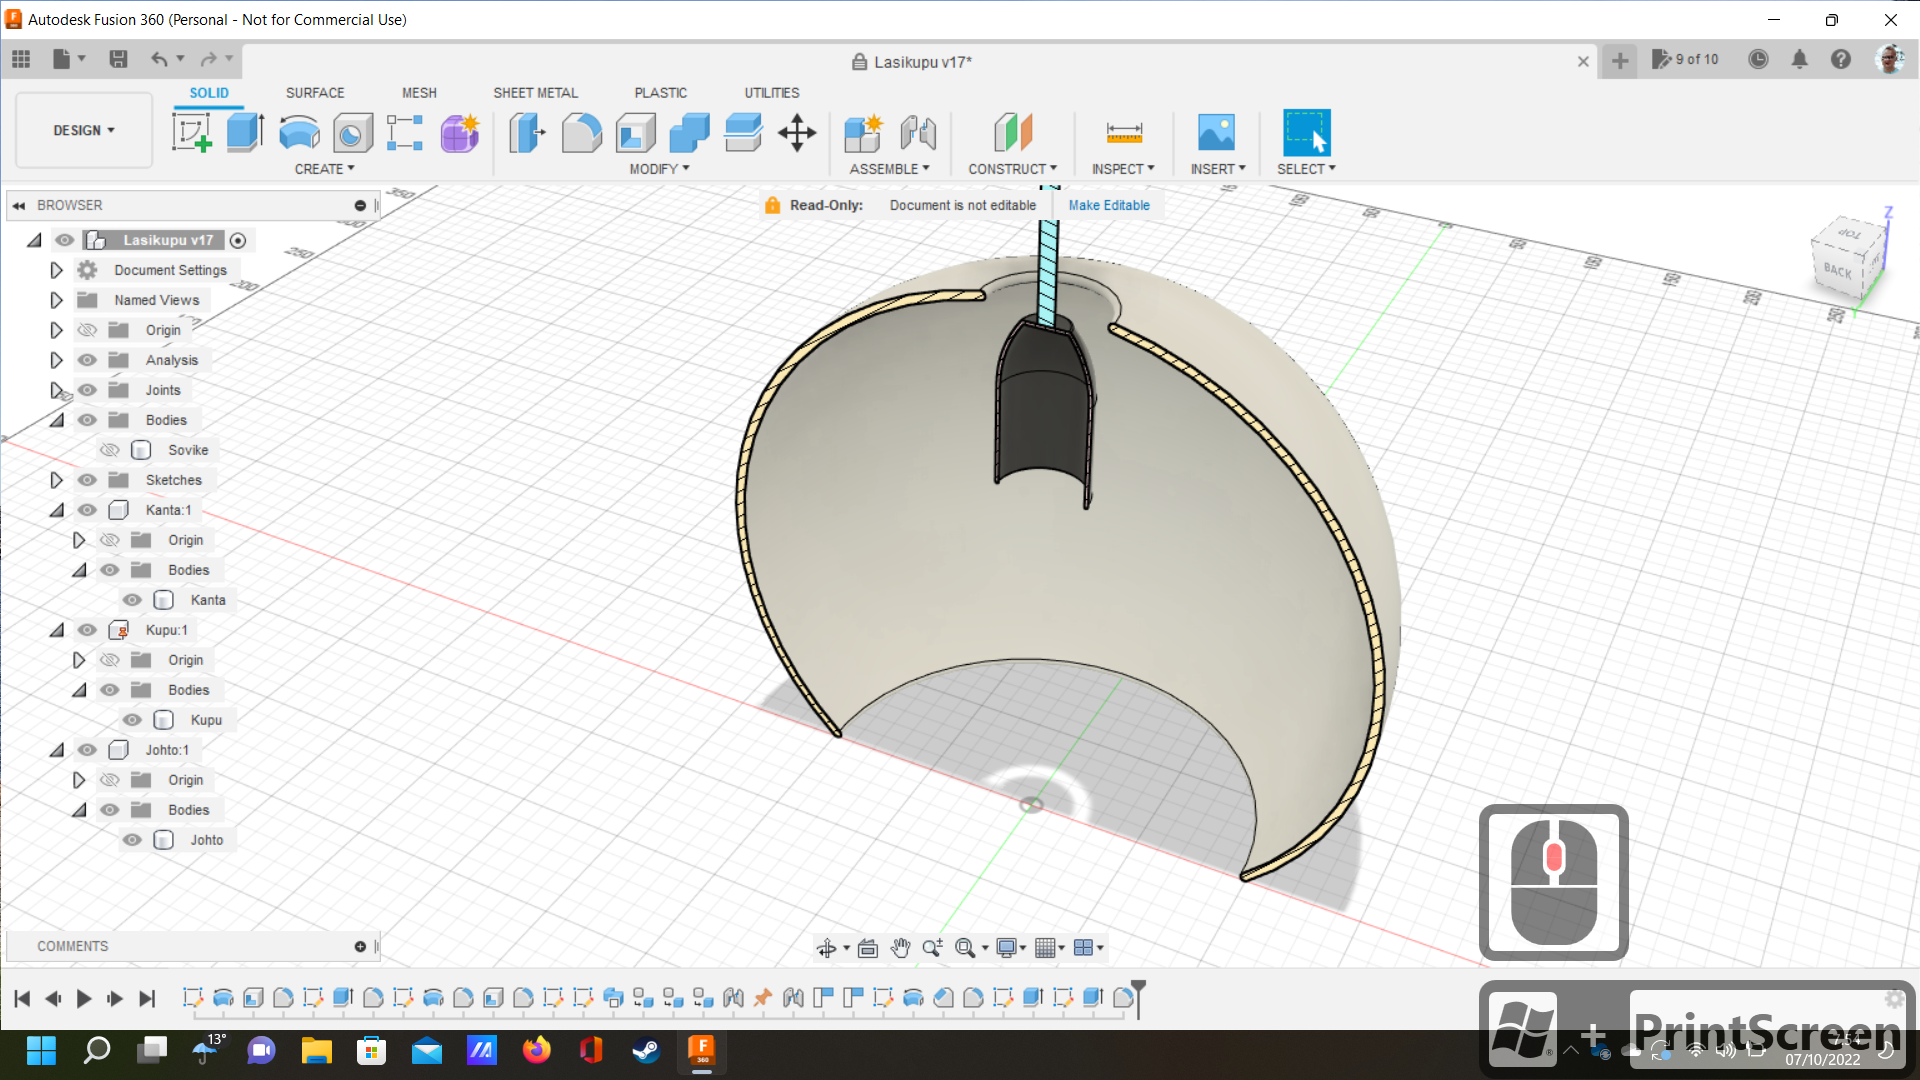Screen dimensions: 1920x1080
Task: Switch to the PLASTIC tab
Action: pyautogui.click(x=660, y=93)
